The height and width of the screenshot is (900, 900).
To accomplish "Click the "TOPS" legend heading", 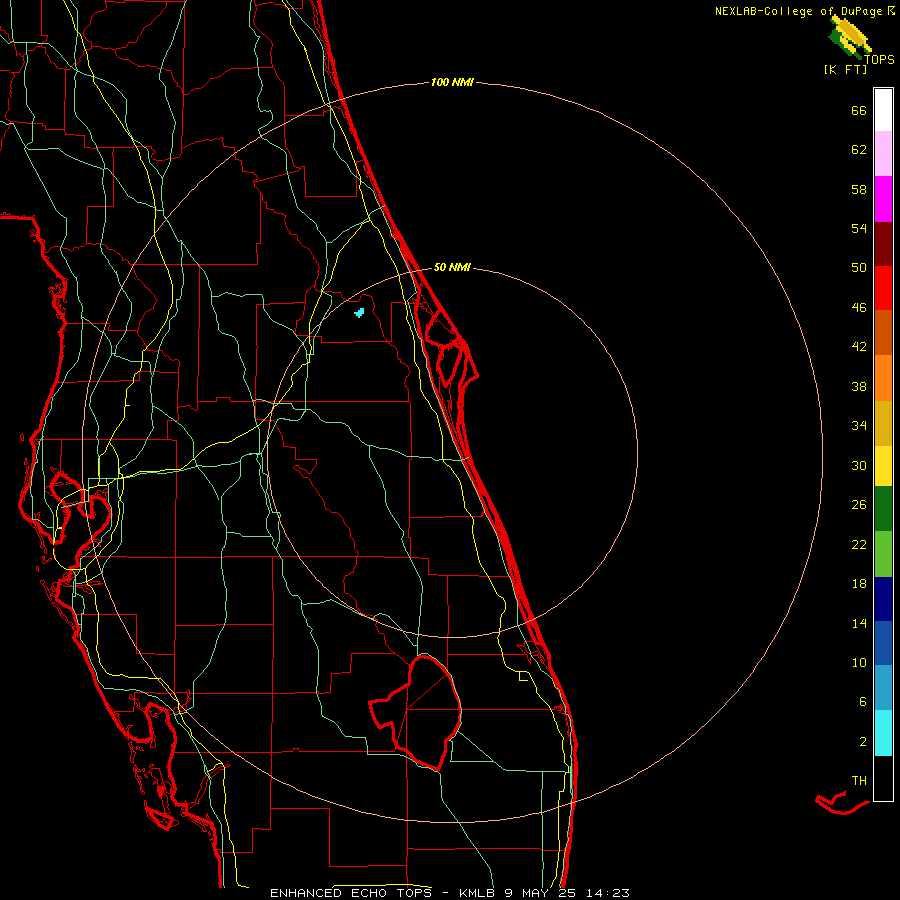I will [x=879, y=59].
